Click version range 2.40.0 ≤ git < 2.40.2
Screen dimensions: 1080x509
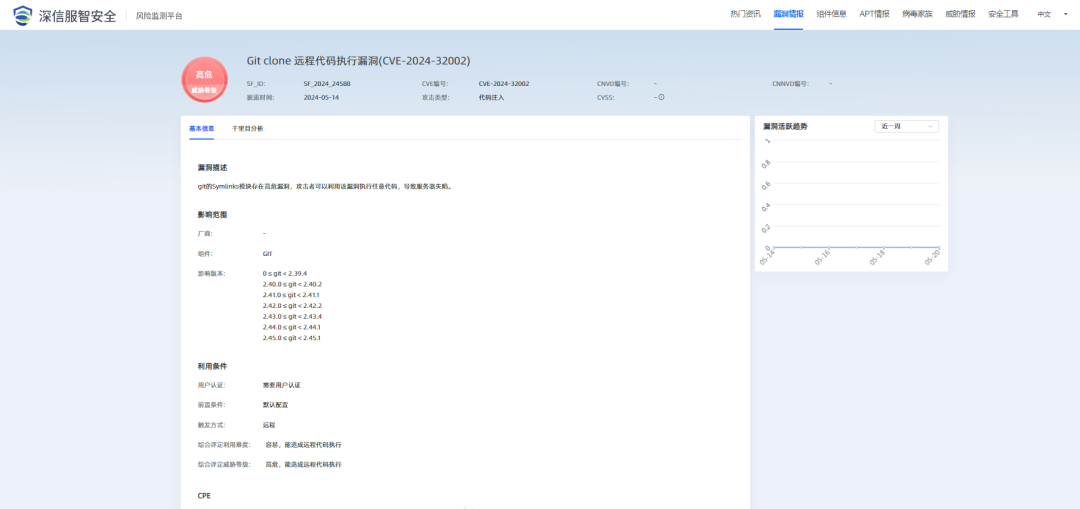click(x=292, y=284)
